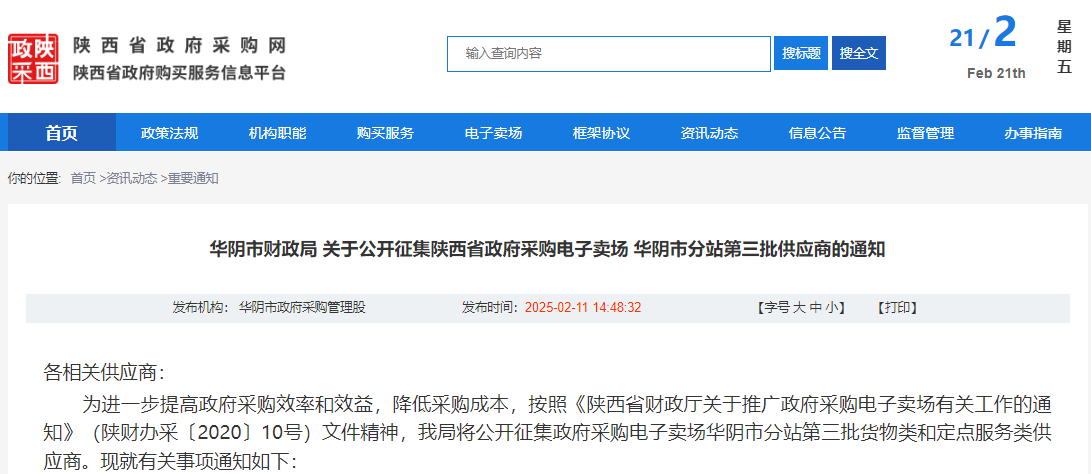Image resolution: width=1091 pixels, height=474 pixels.
Task: Set font size to 大
Action: coord(799,308)
